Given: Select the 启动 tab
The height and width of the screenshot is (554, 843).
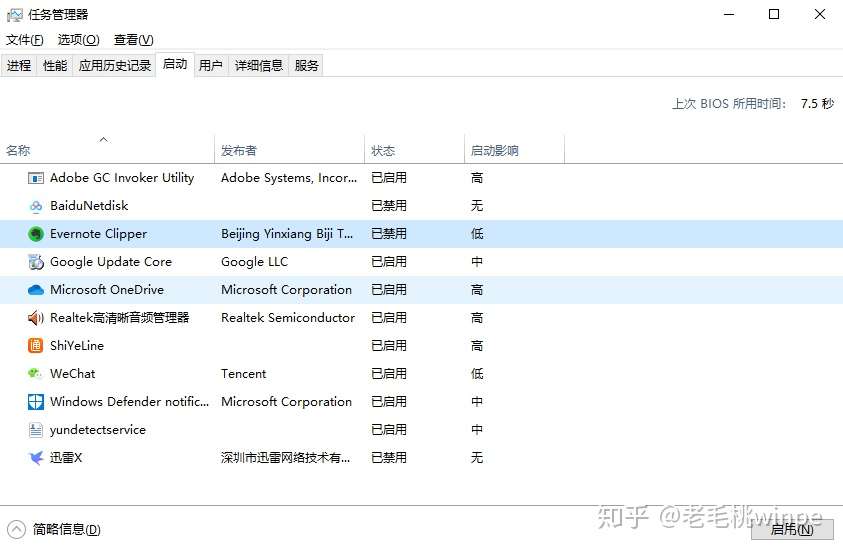Looking at the screenshot, I should point(175,65).
